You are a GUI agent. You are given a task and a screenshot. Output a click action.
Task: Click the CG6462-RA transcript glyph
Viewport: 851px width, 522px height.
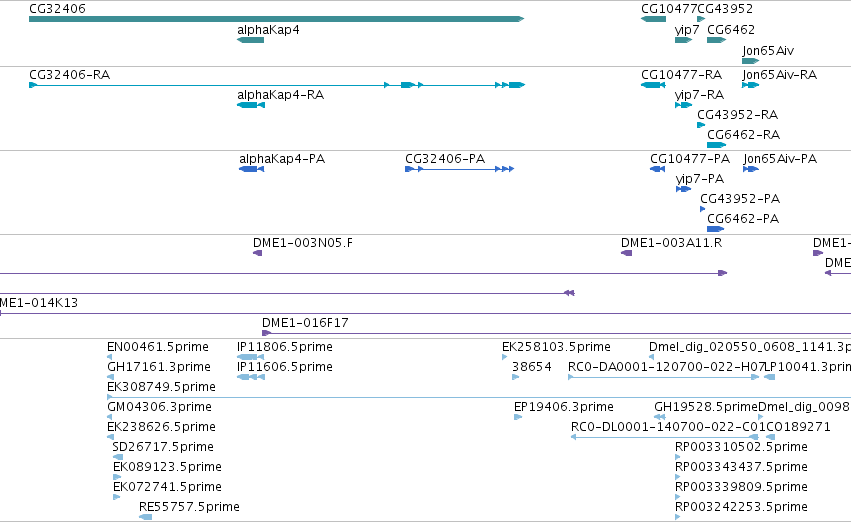[x=716, y=145]
